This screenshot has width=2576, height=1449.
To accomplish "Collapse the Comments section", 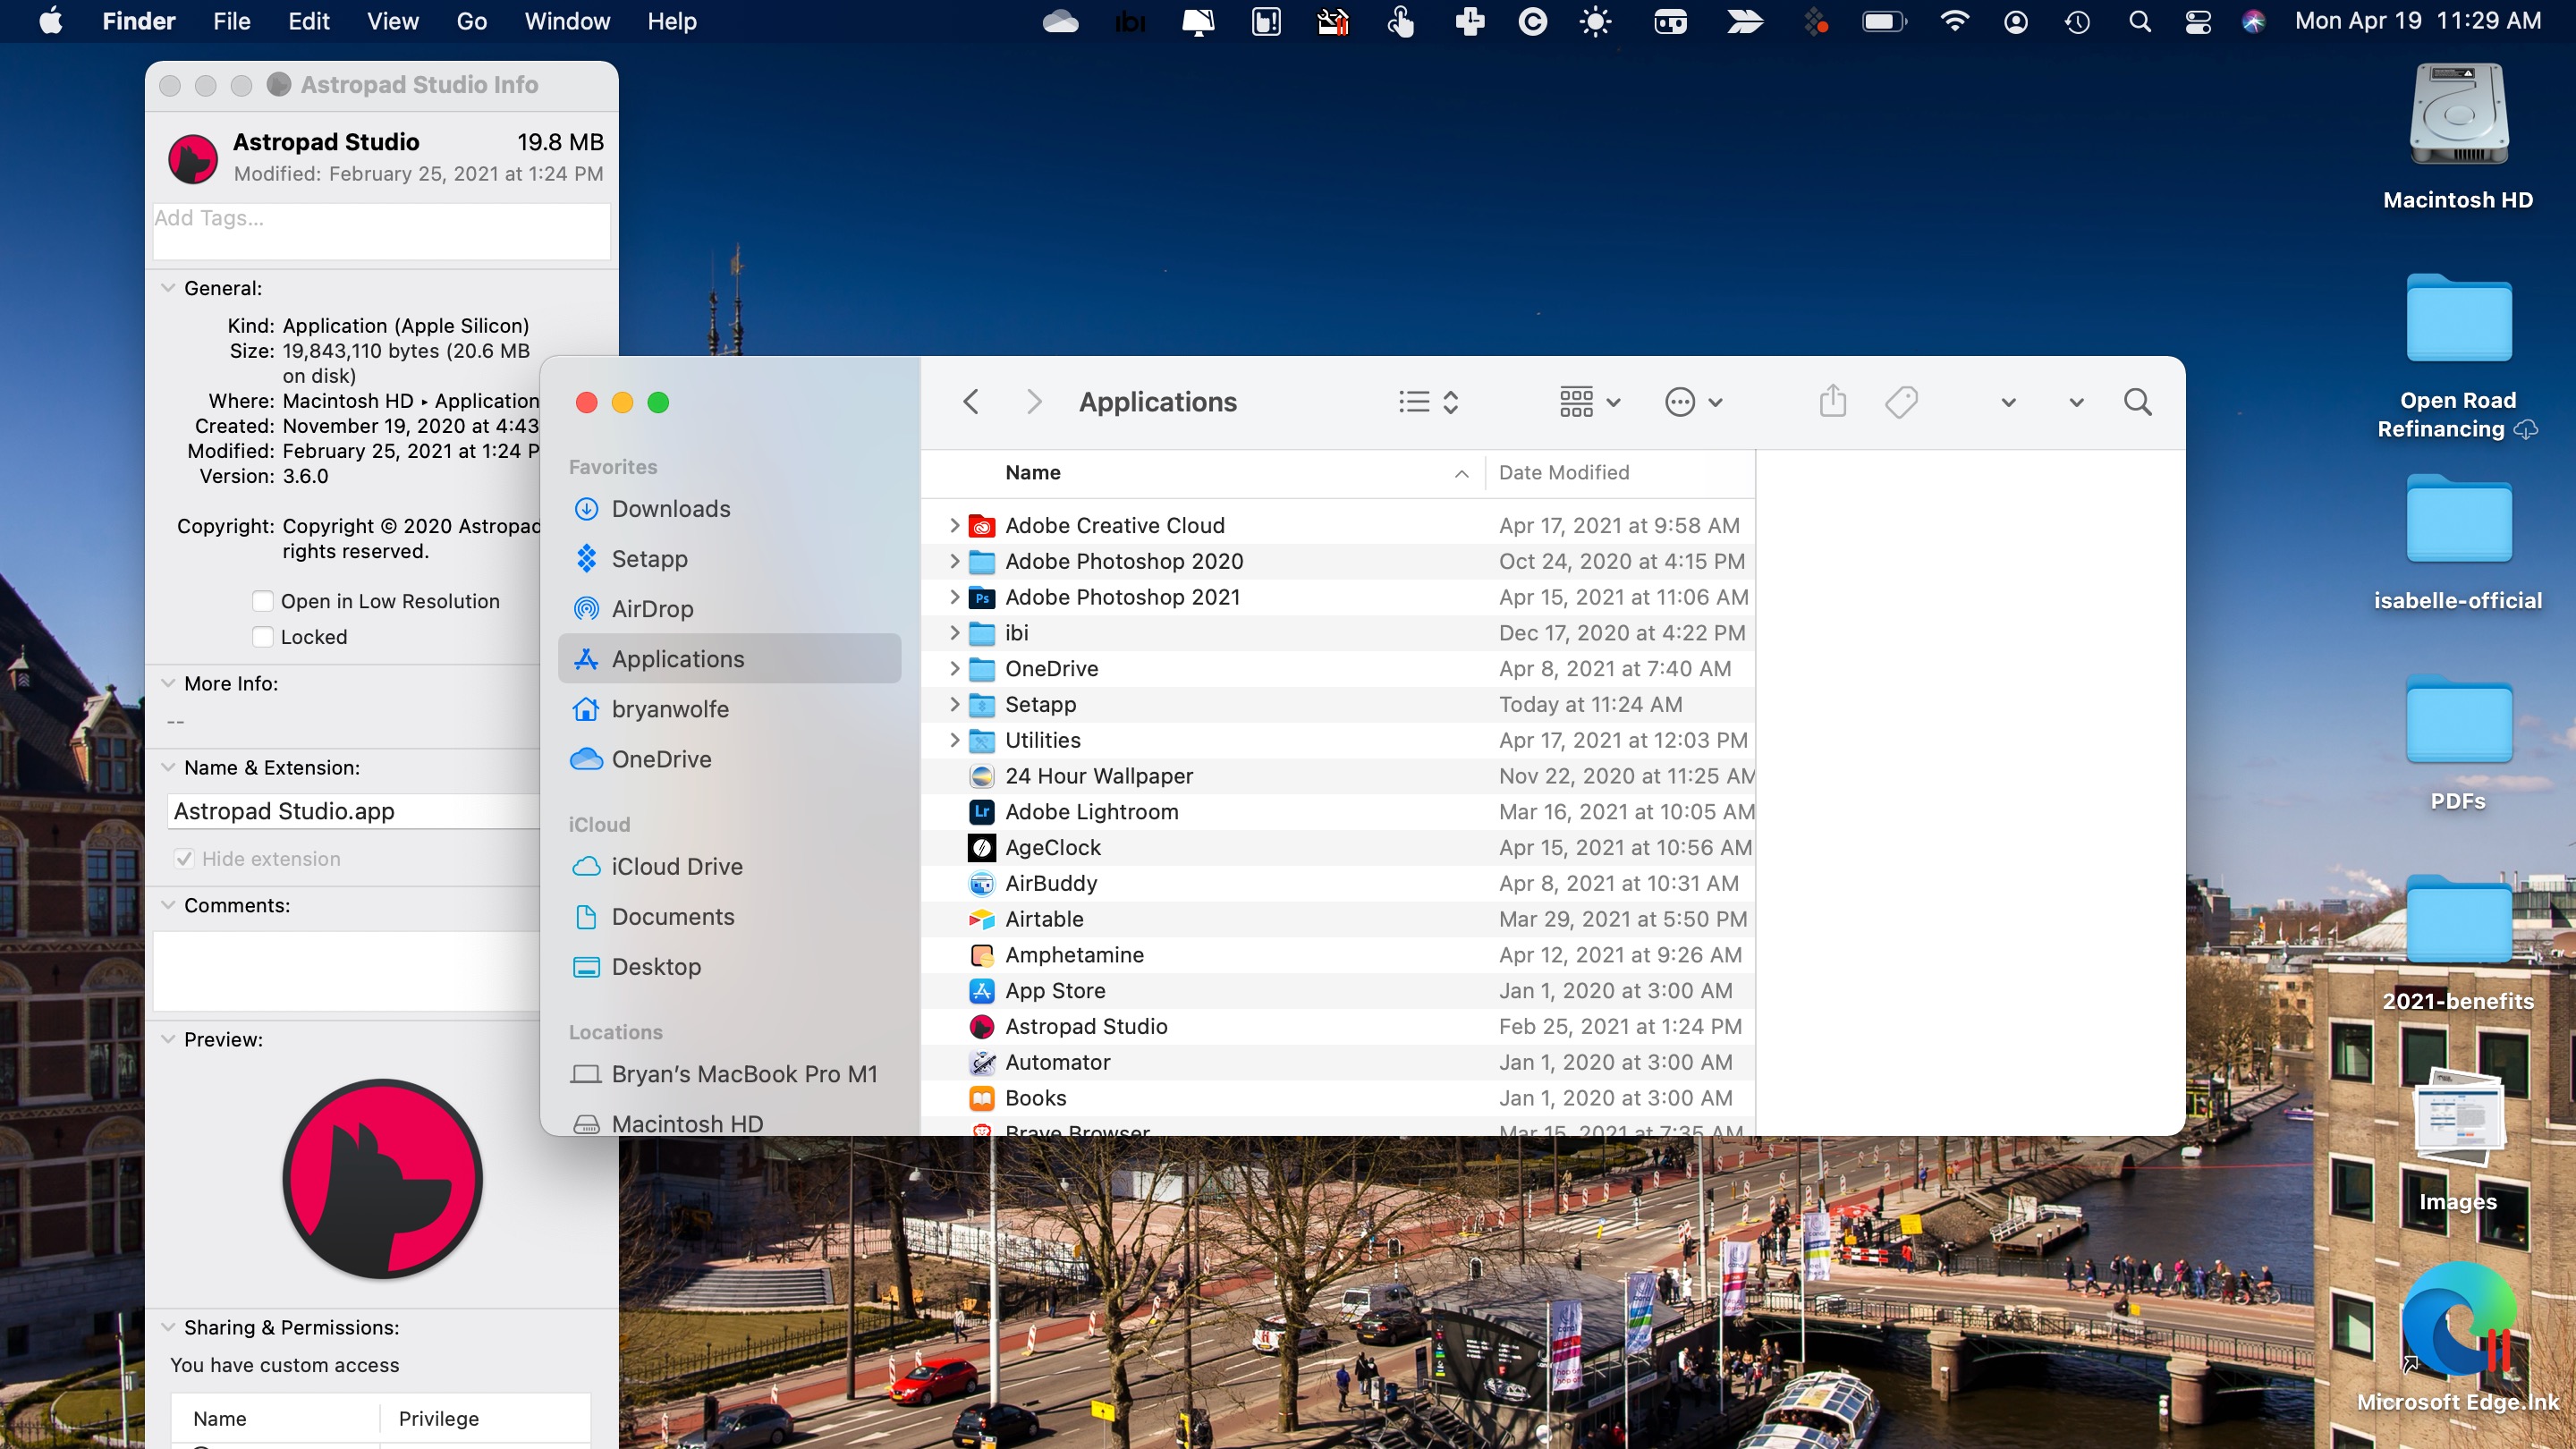I will [x=167, y=906].
